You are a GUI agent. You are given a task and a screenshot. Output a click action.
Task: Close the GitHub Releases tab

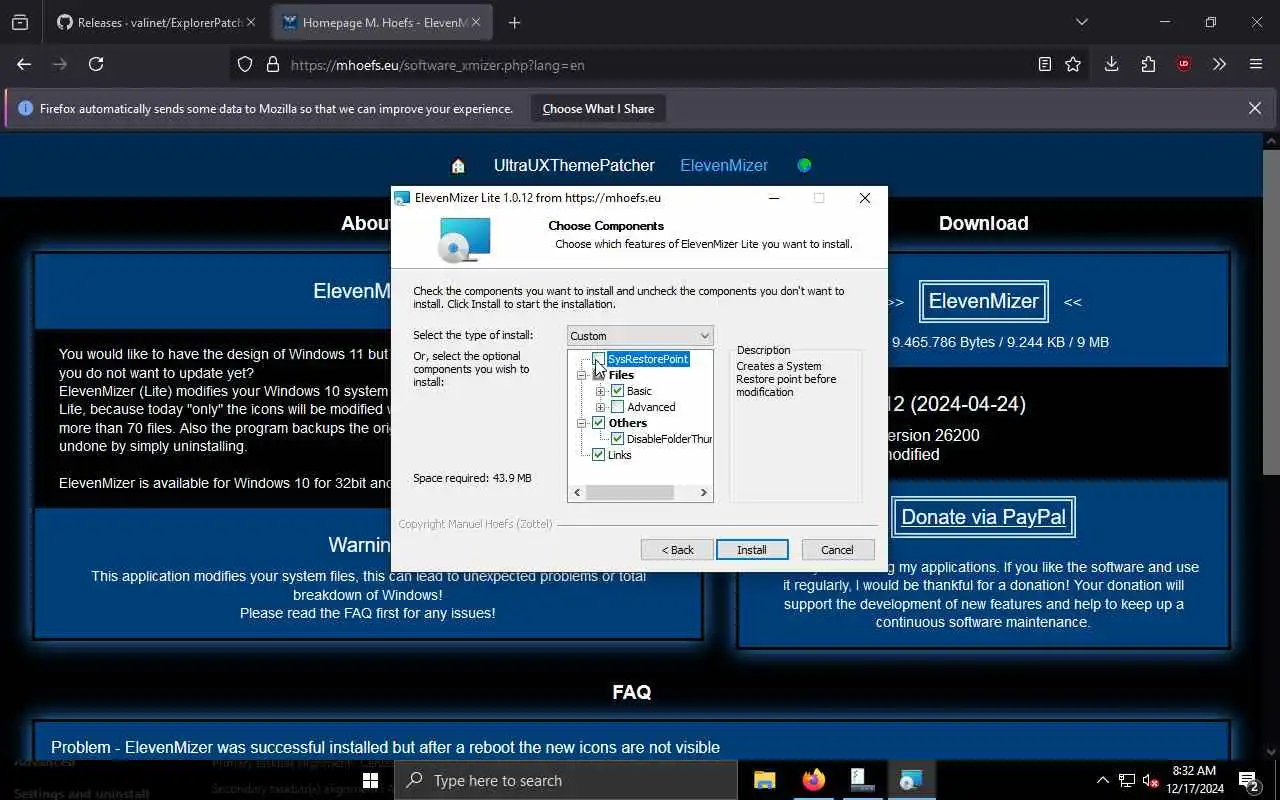250,22
